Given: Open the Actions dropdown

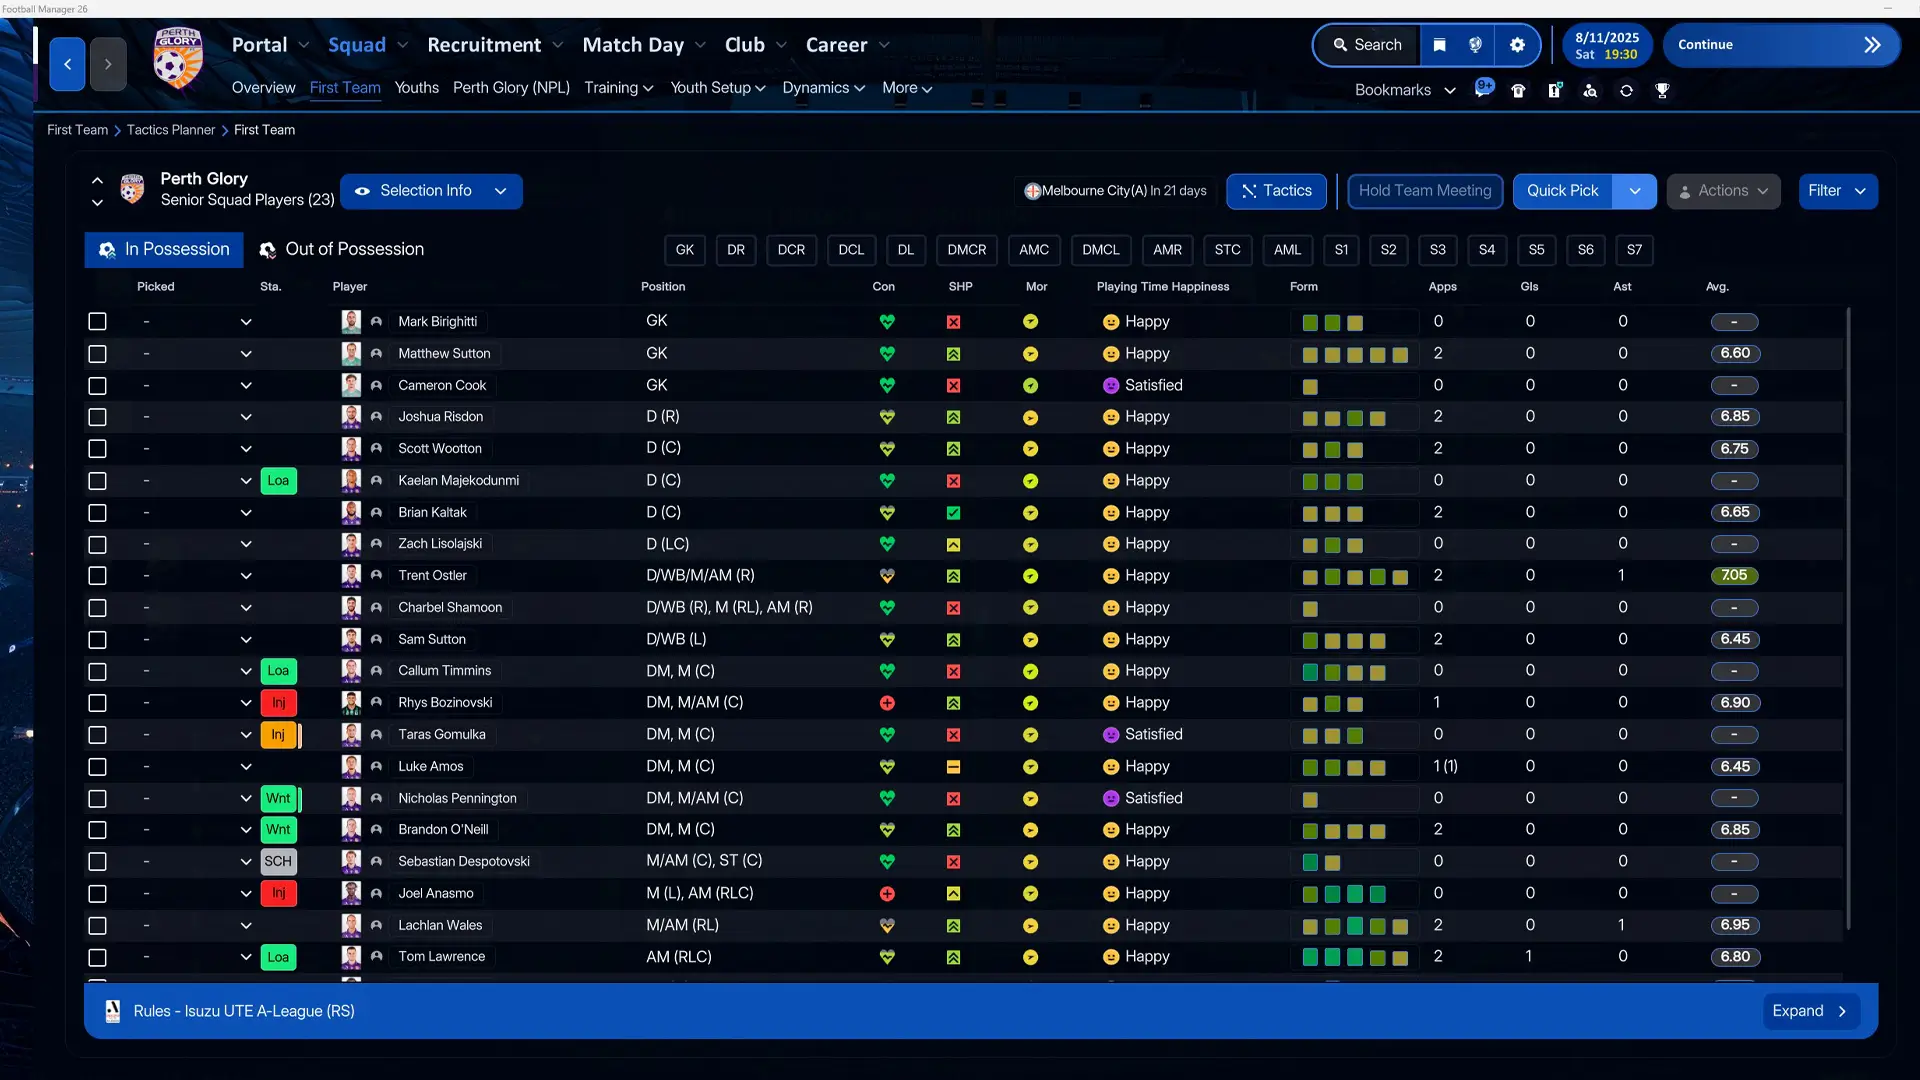Looking at the screenshot, I should click(1723, 191).
